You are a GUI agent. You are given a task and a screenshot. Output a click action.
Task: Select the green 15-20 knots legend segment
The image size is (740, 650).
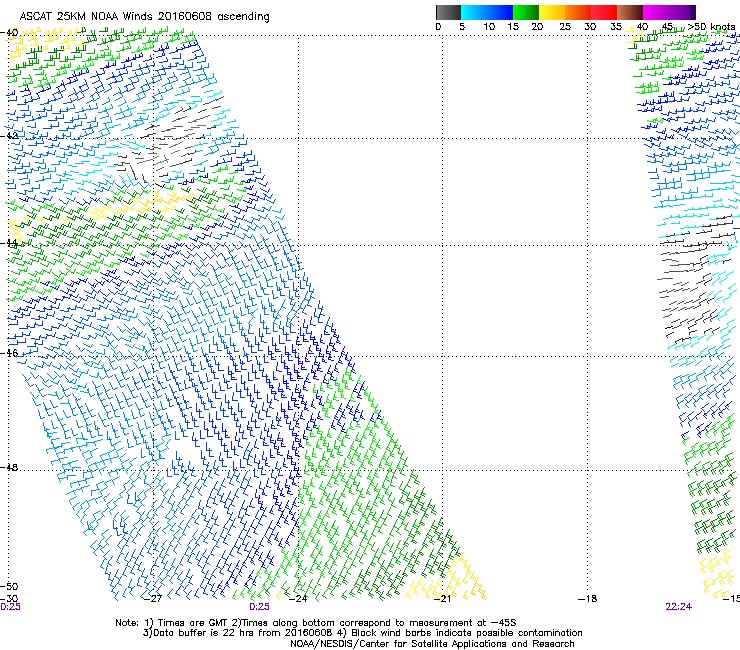[x=526, y=12]
